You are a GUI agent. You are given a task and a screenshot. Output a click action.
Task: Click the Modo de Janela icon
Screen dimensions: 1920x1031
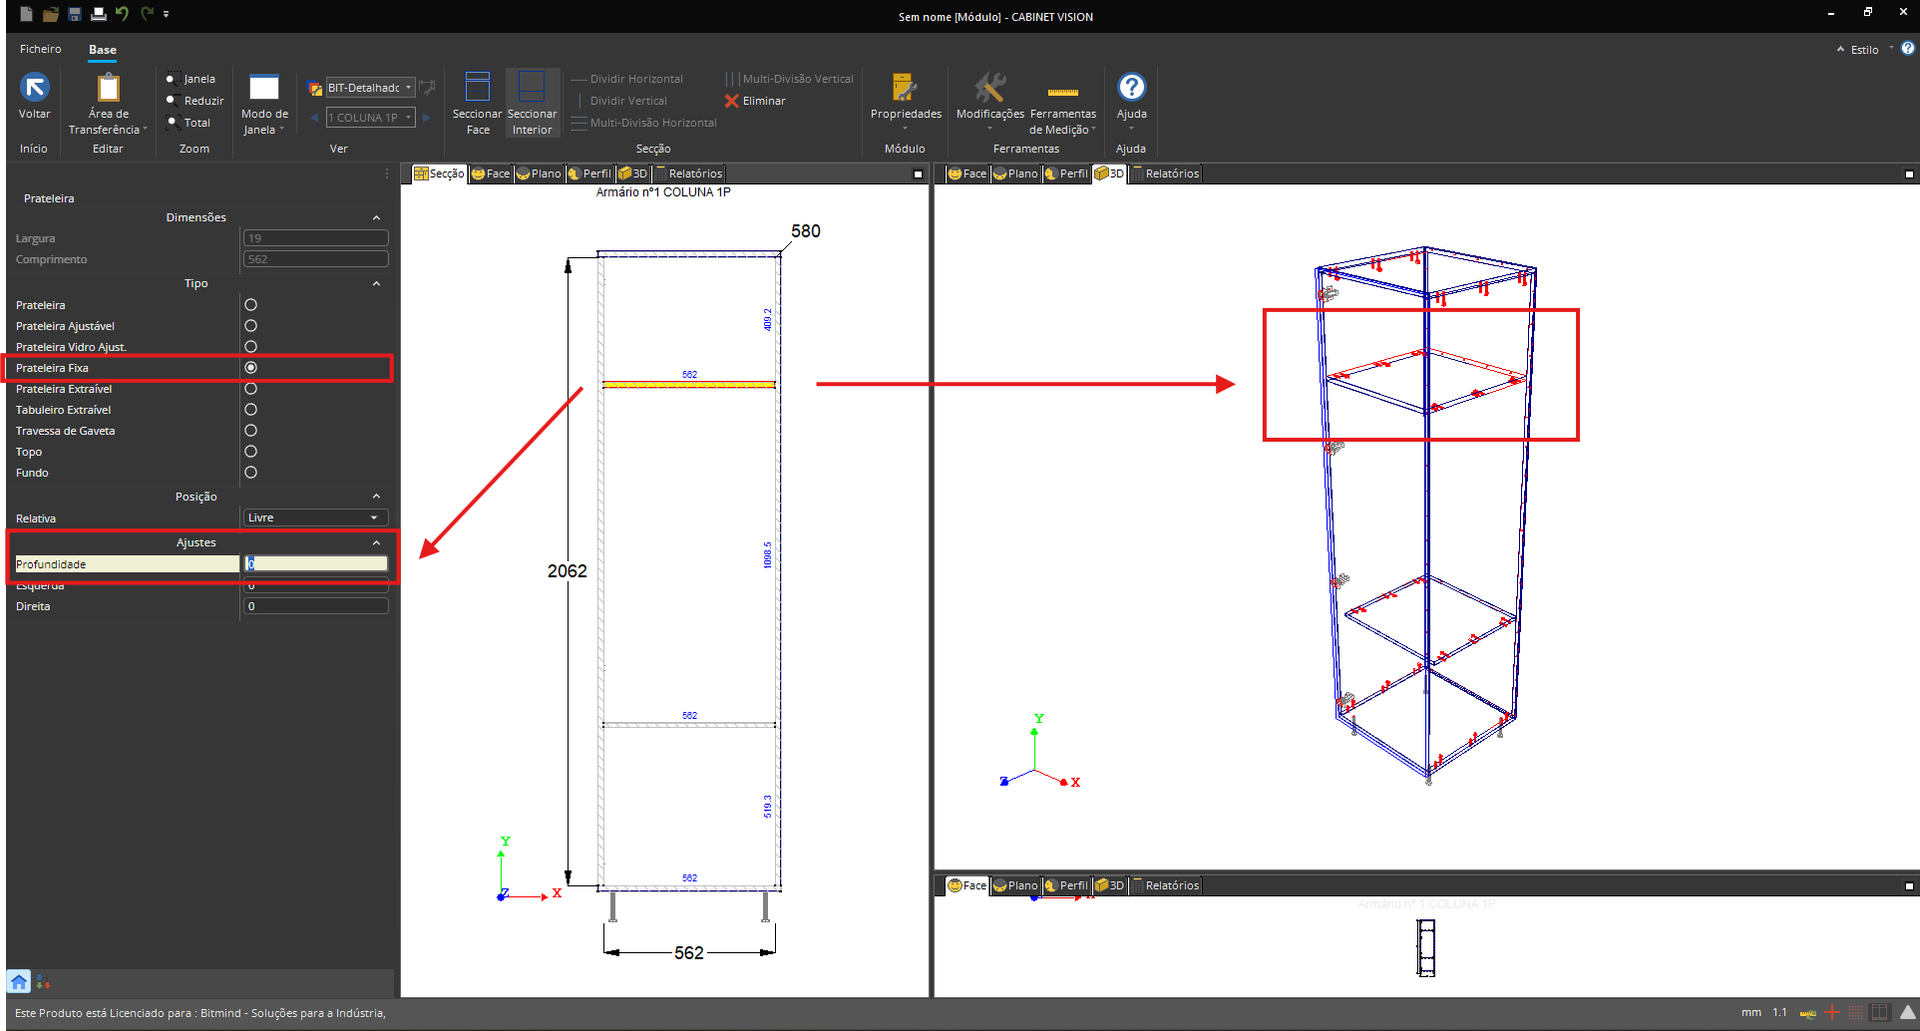coord(264,87)
